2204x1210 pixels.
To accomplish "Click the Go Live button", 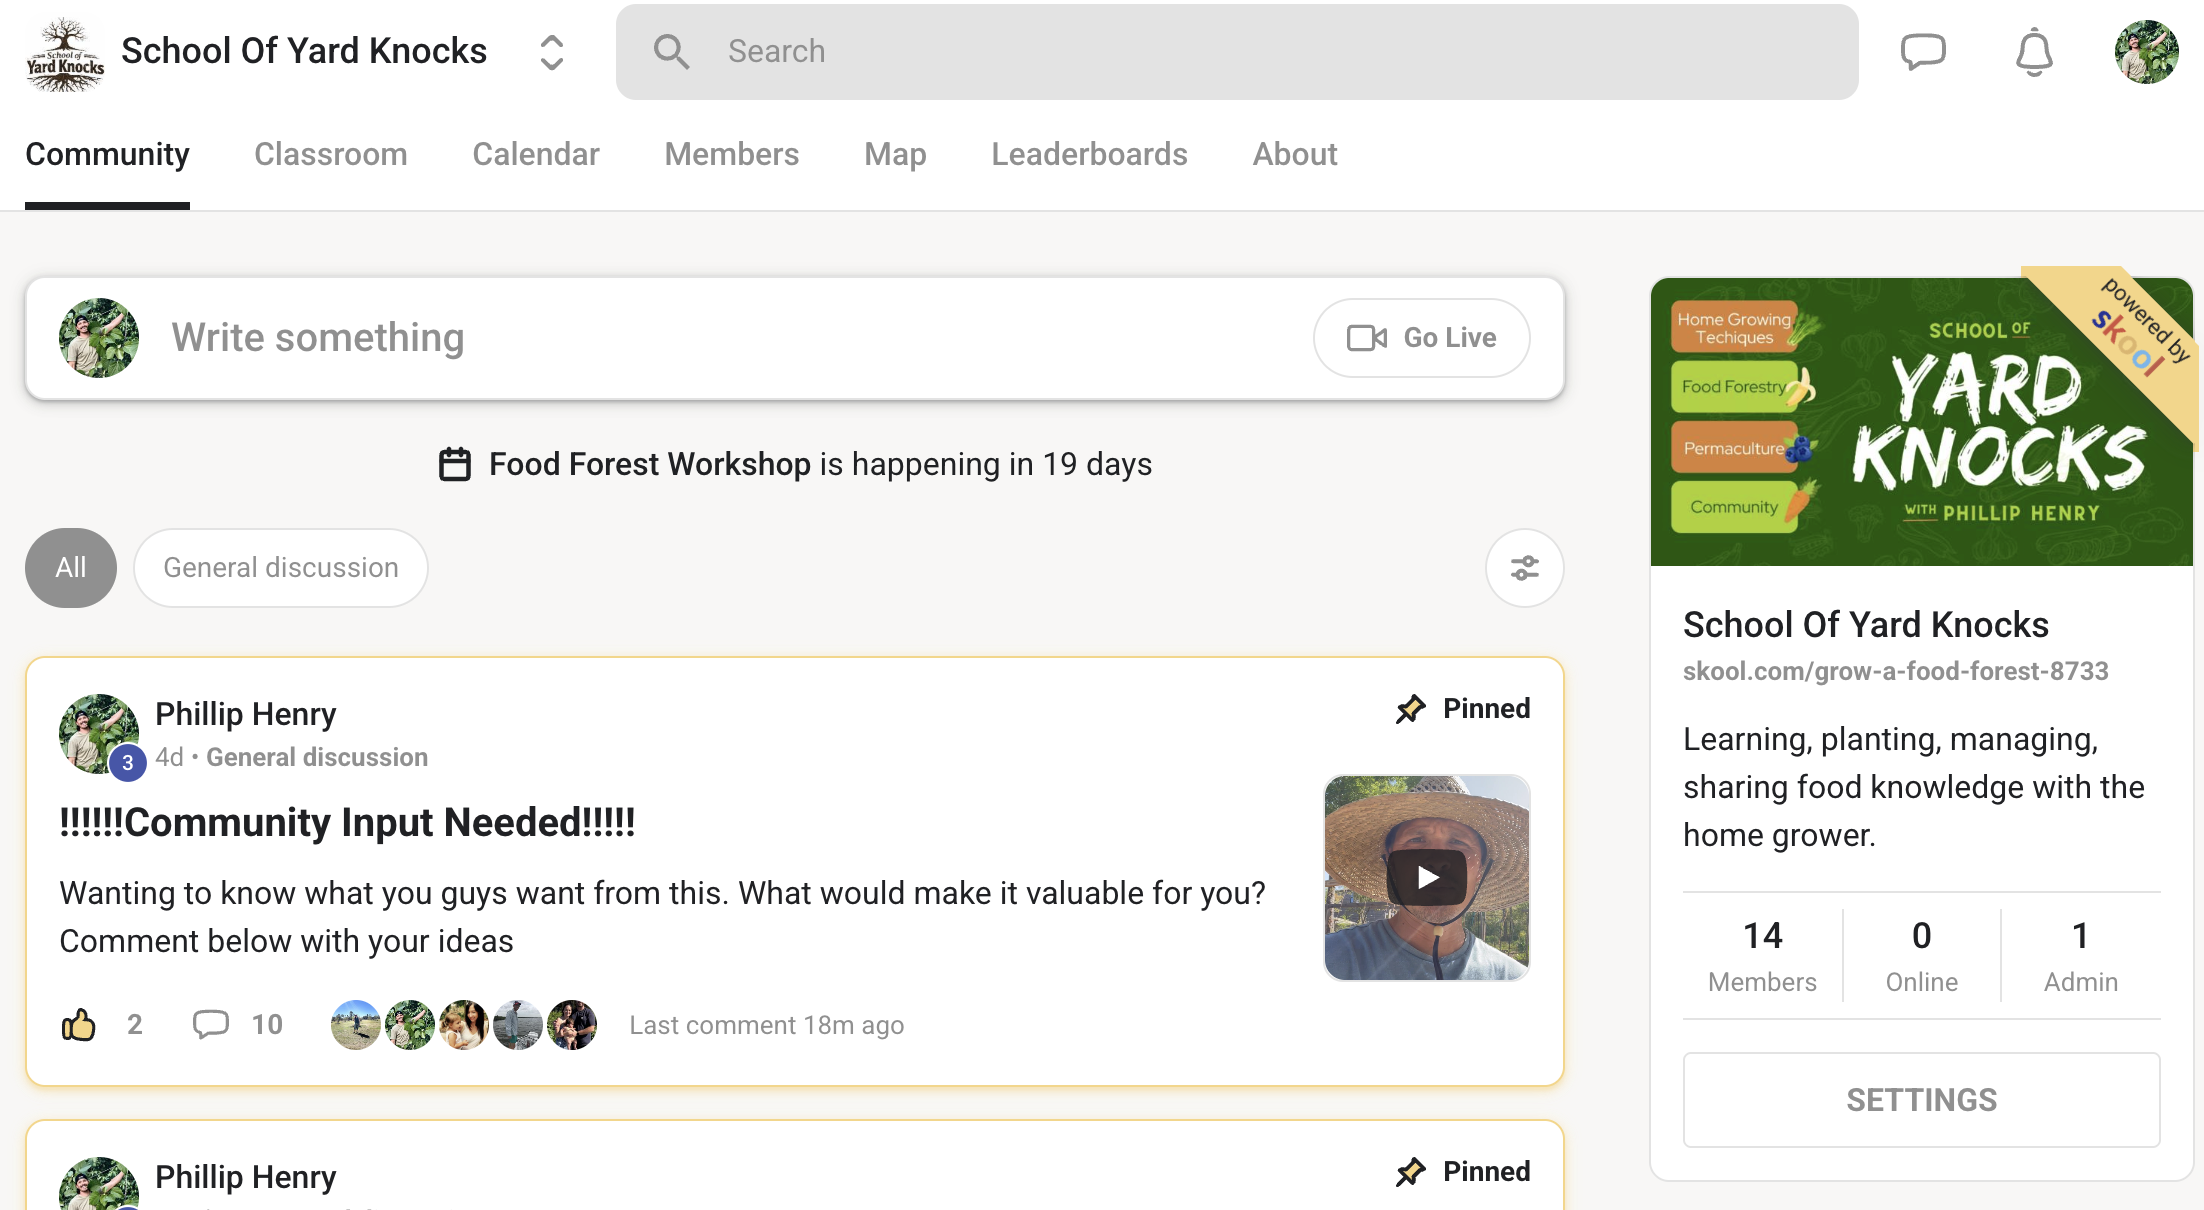I will pos(1421,337).
